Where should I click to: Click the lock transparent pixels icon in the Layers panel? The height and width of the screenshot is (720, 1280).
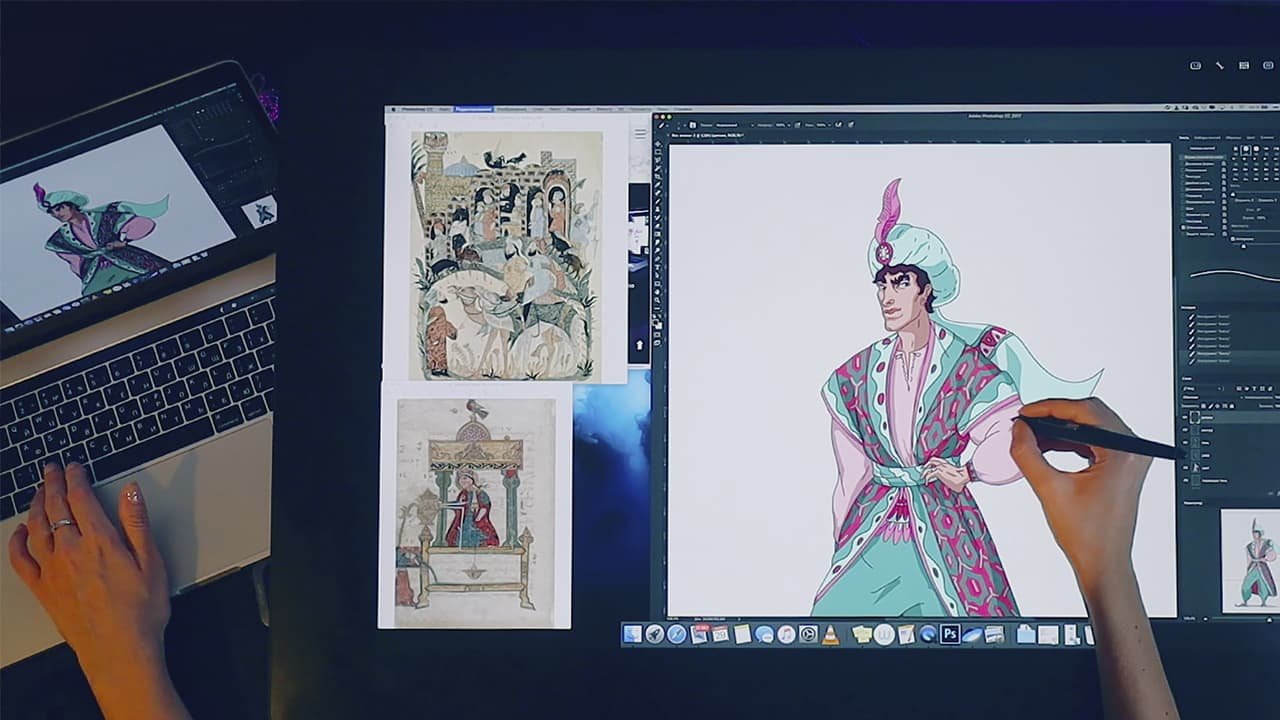tap(1203, 406)
